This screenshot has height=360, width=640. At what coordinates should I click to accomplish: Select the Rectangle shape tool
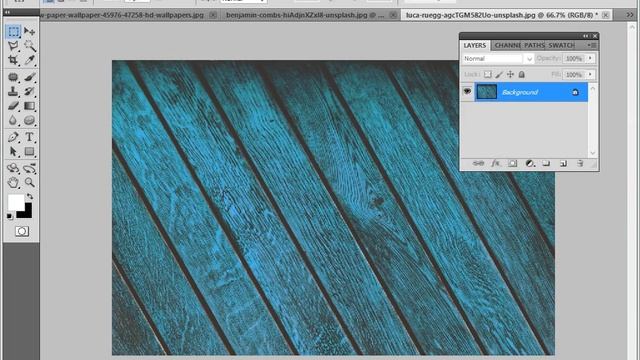pos(29,151)
